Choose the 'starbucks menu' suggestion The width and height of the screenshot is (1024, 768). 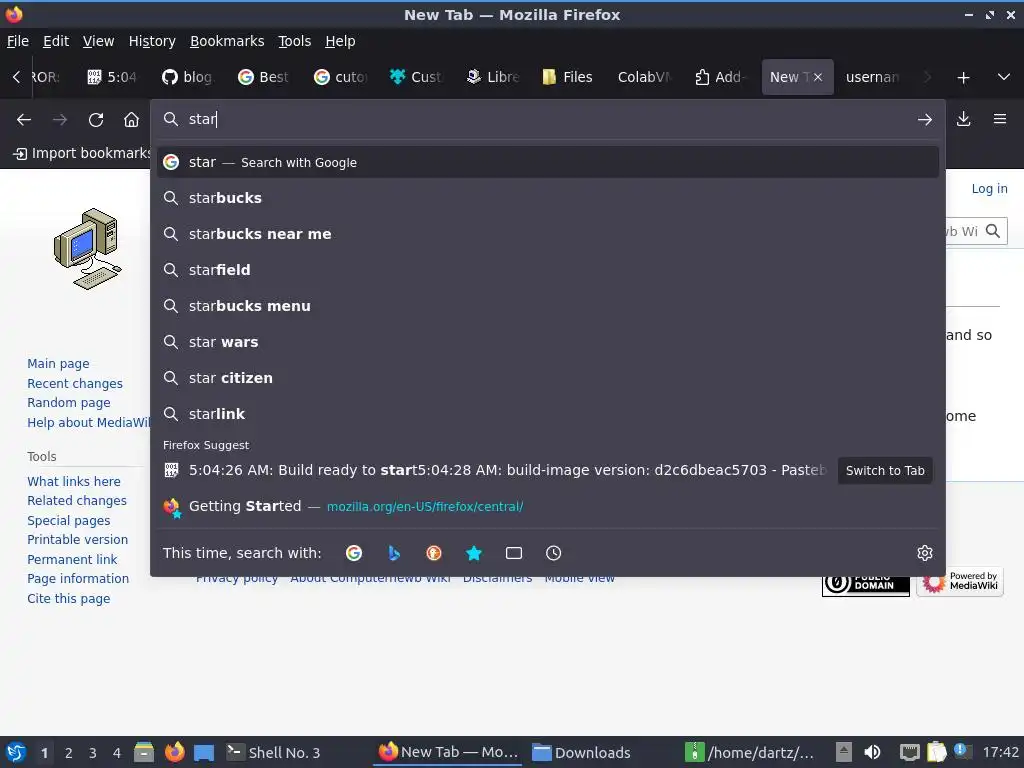(548, 306)
